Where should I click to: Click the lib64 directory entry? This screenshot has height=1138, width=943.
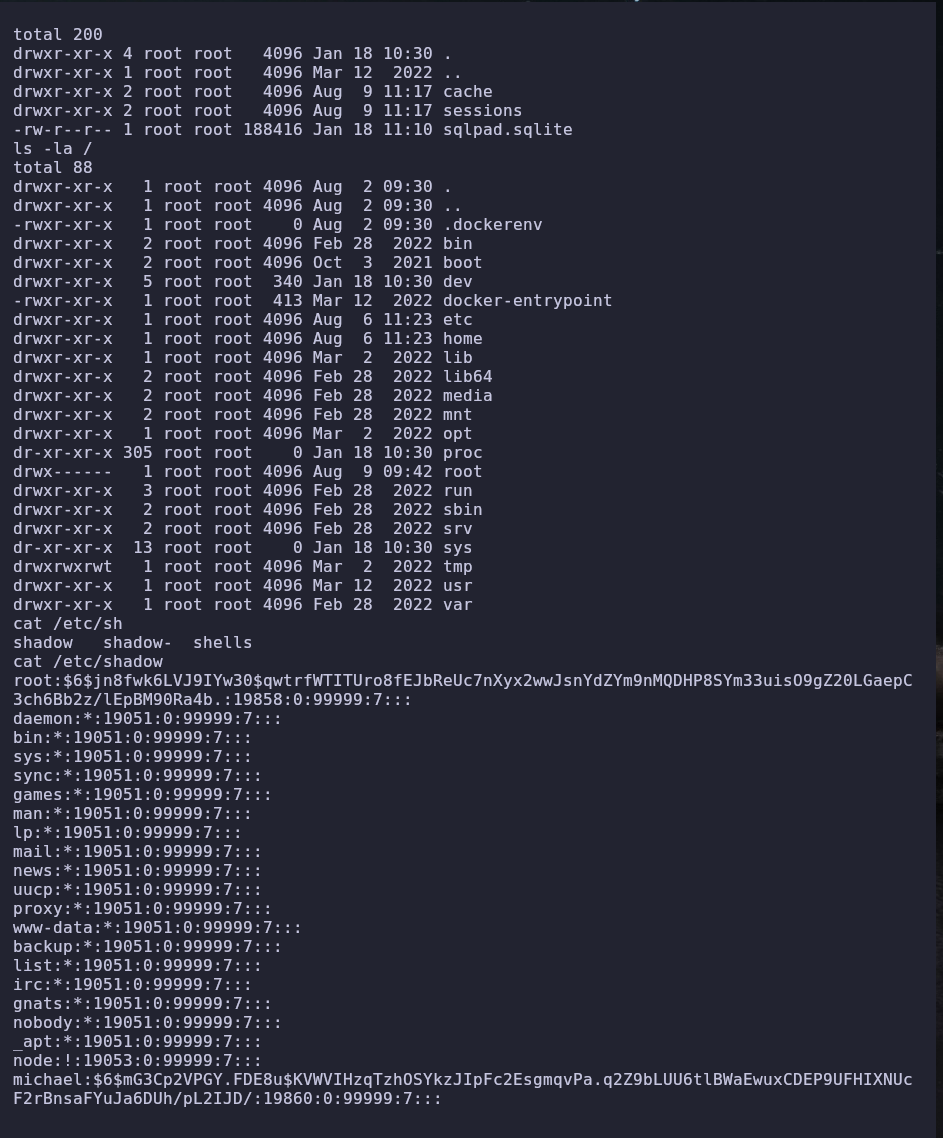click(x=468, y=377)
